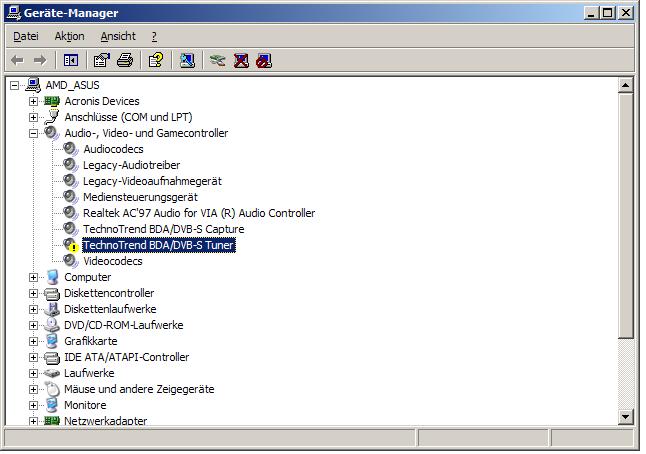Click the warning icon of TechnoTrend Tuner

pyautogui.click(x=73, y=248)
